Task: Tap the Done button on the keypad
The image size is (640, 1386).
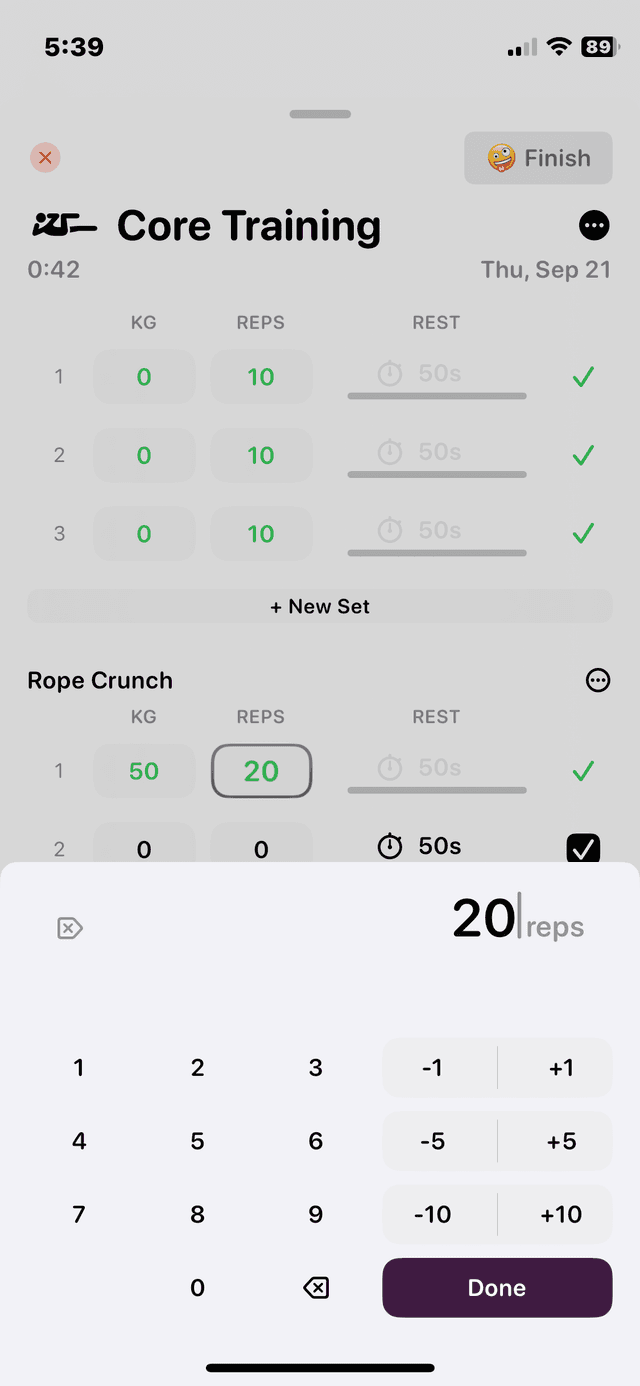Action: click(496, 1287)
